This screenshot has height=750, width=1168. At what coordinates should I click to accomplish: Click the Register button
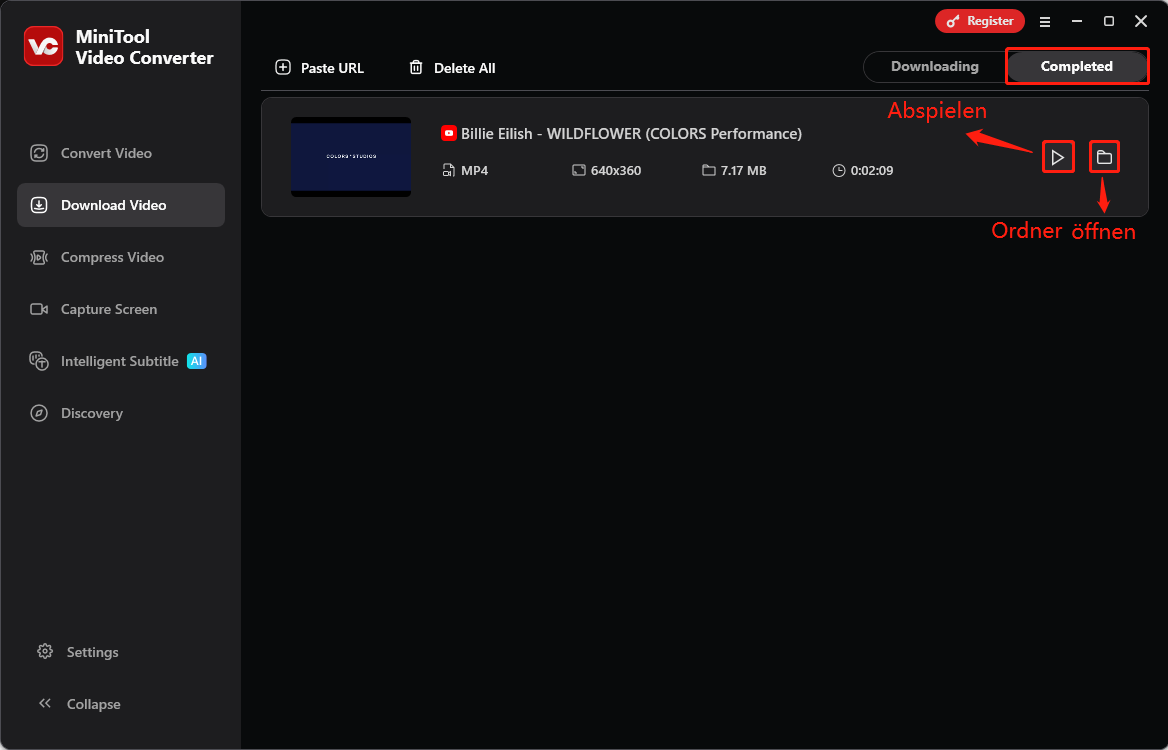tap(980, 20)
